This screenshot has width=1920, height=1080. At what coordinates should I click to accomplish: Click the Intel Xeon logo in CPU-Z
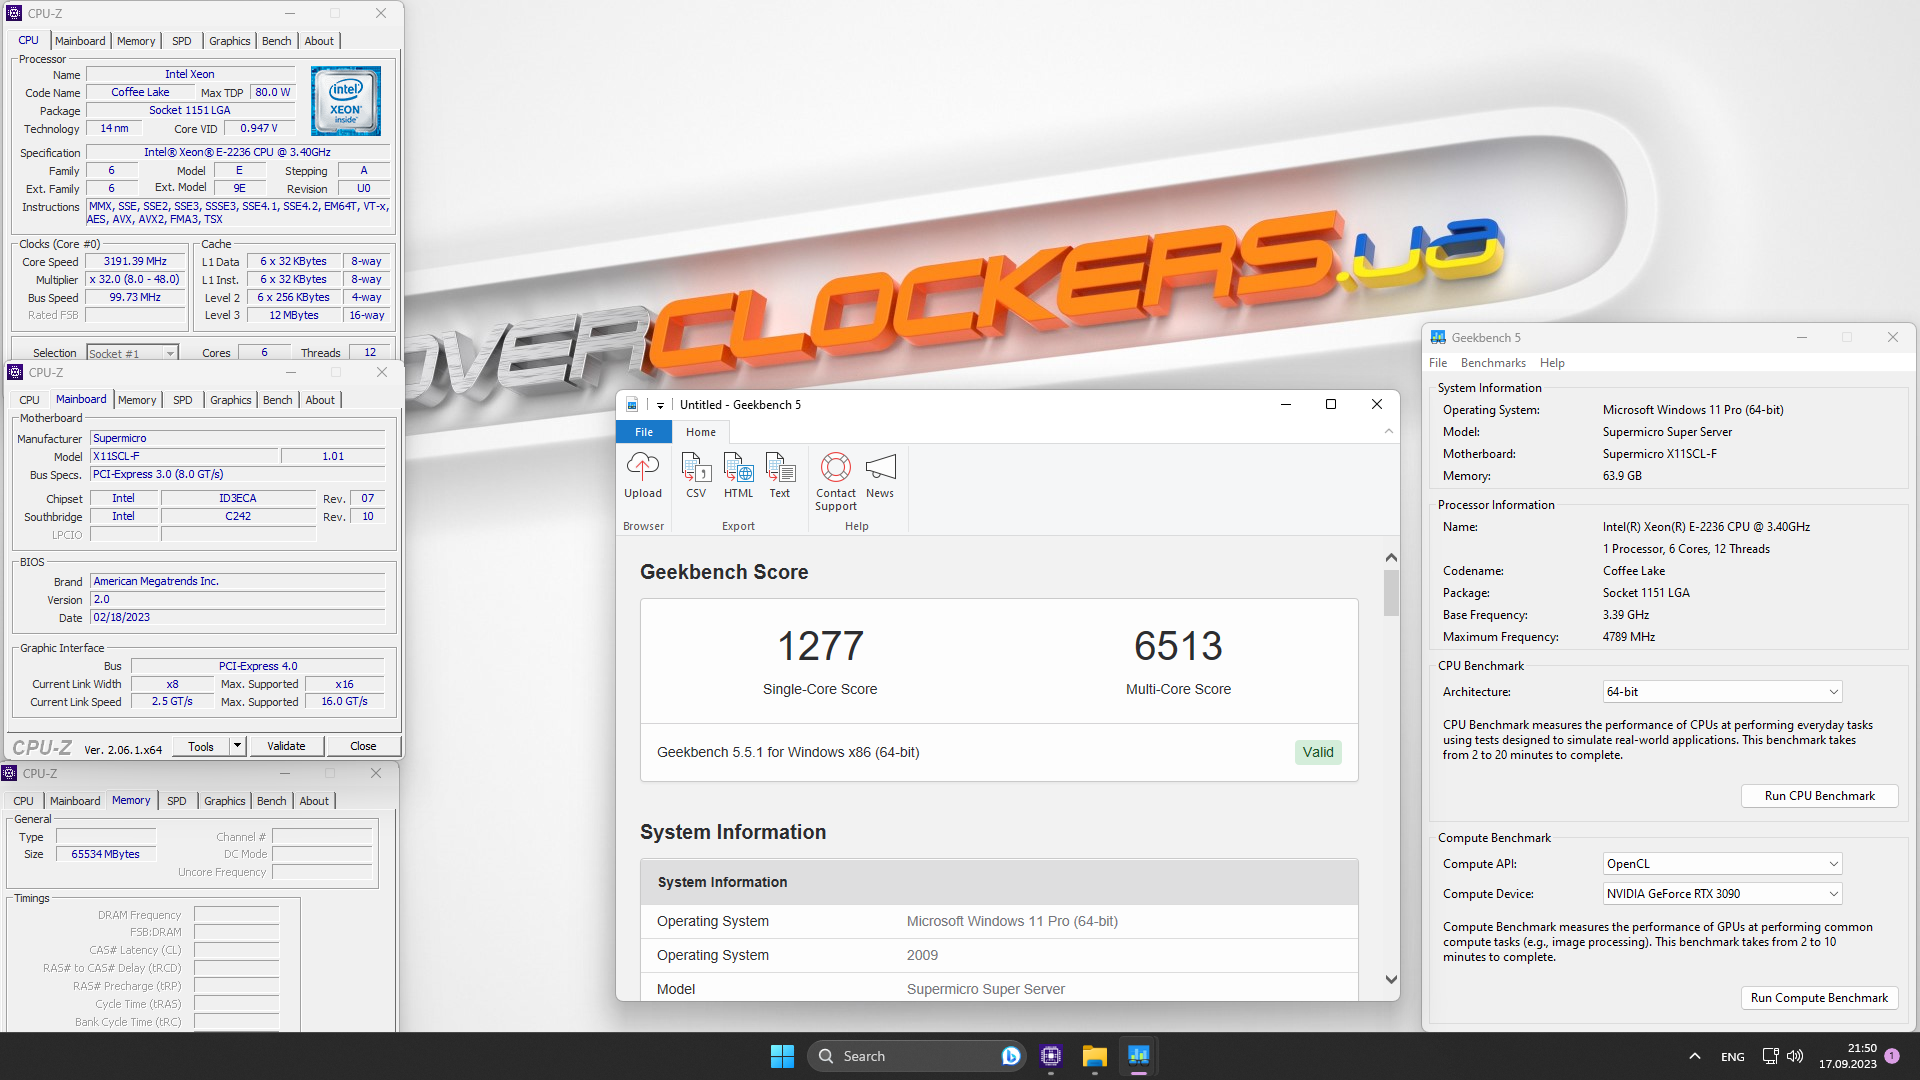(x=346, y=101)
